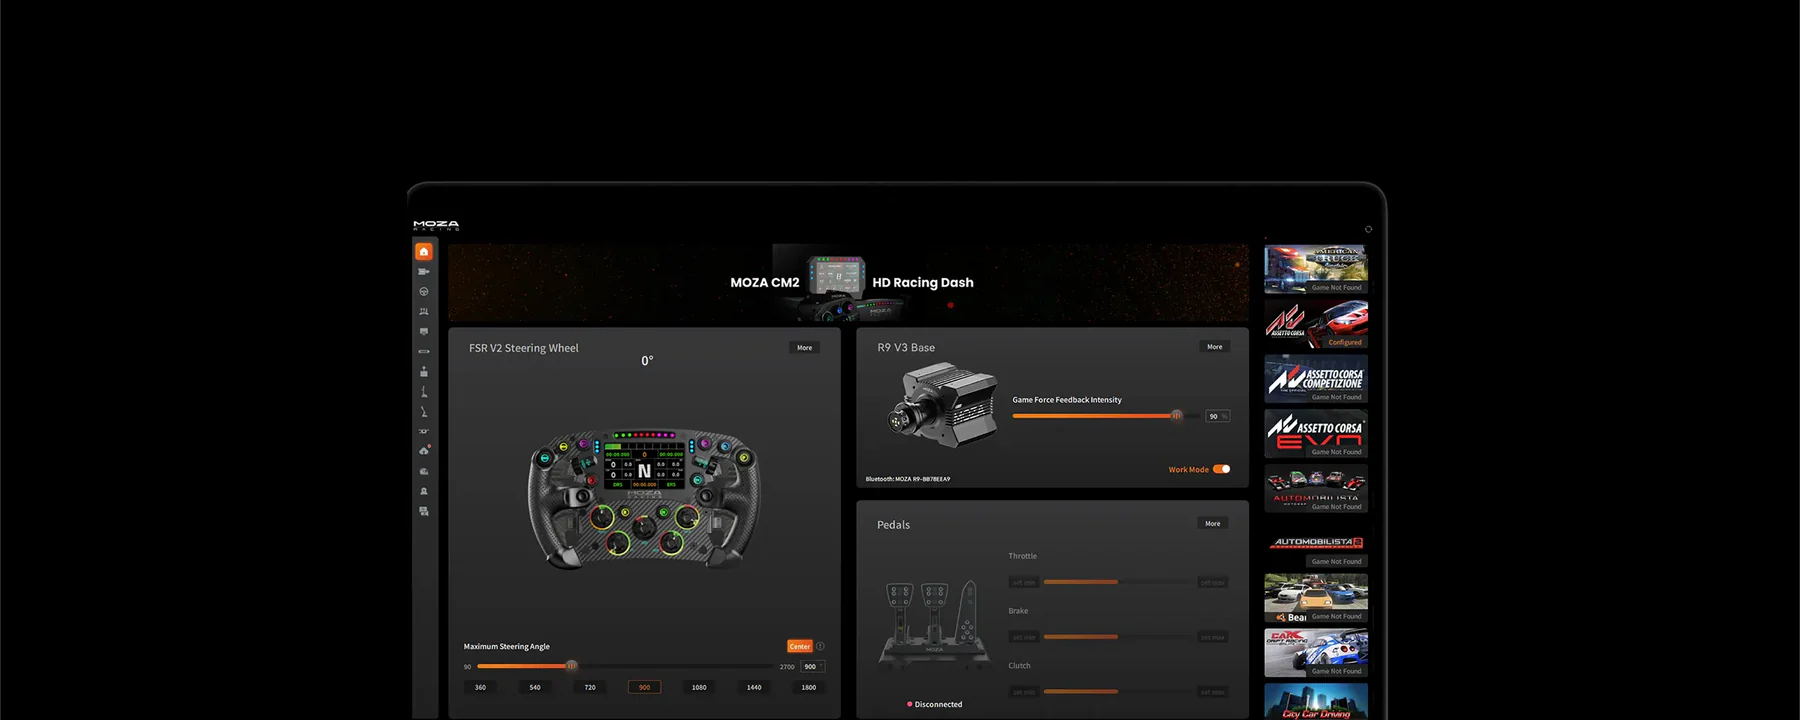Viewport: 1800px width, 720px height.
Task: Open the wheel base icon in sidebar
Action: 424,272
